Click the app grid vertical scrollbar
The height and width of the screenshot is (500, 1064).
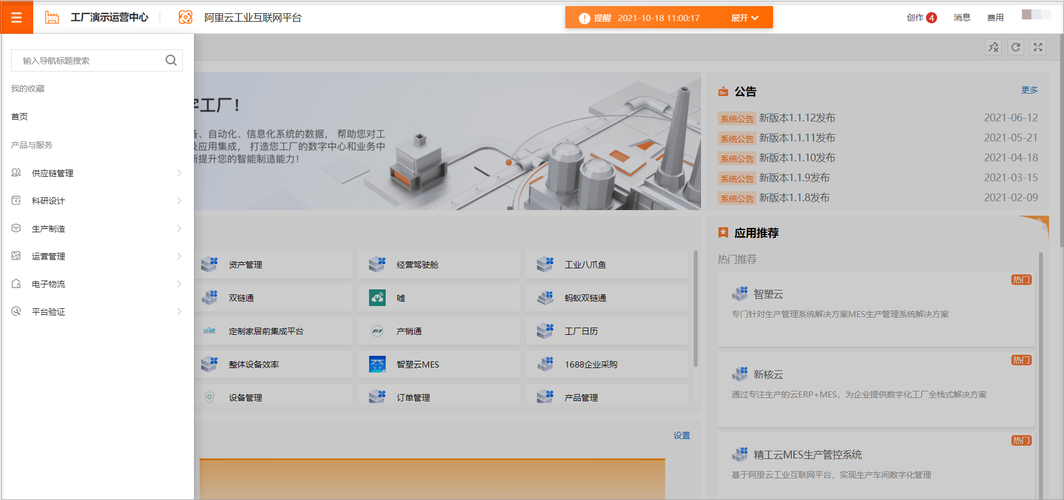[x=696, y=309]
